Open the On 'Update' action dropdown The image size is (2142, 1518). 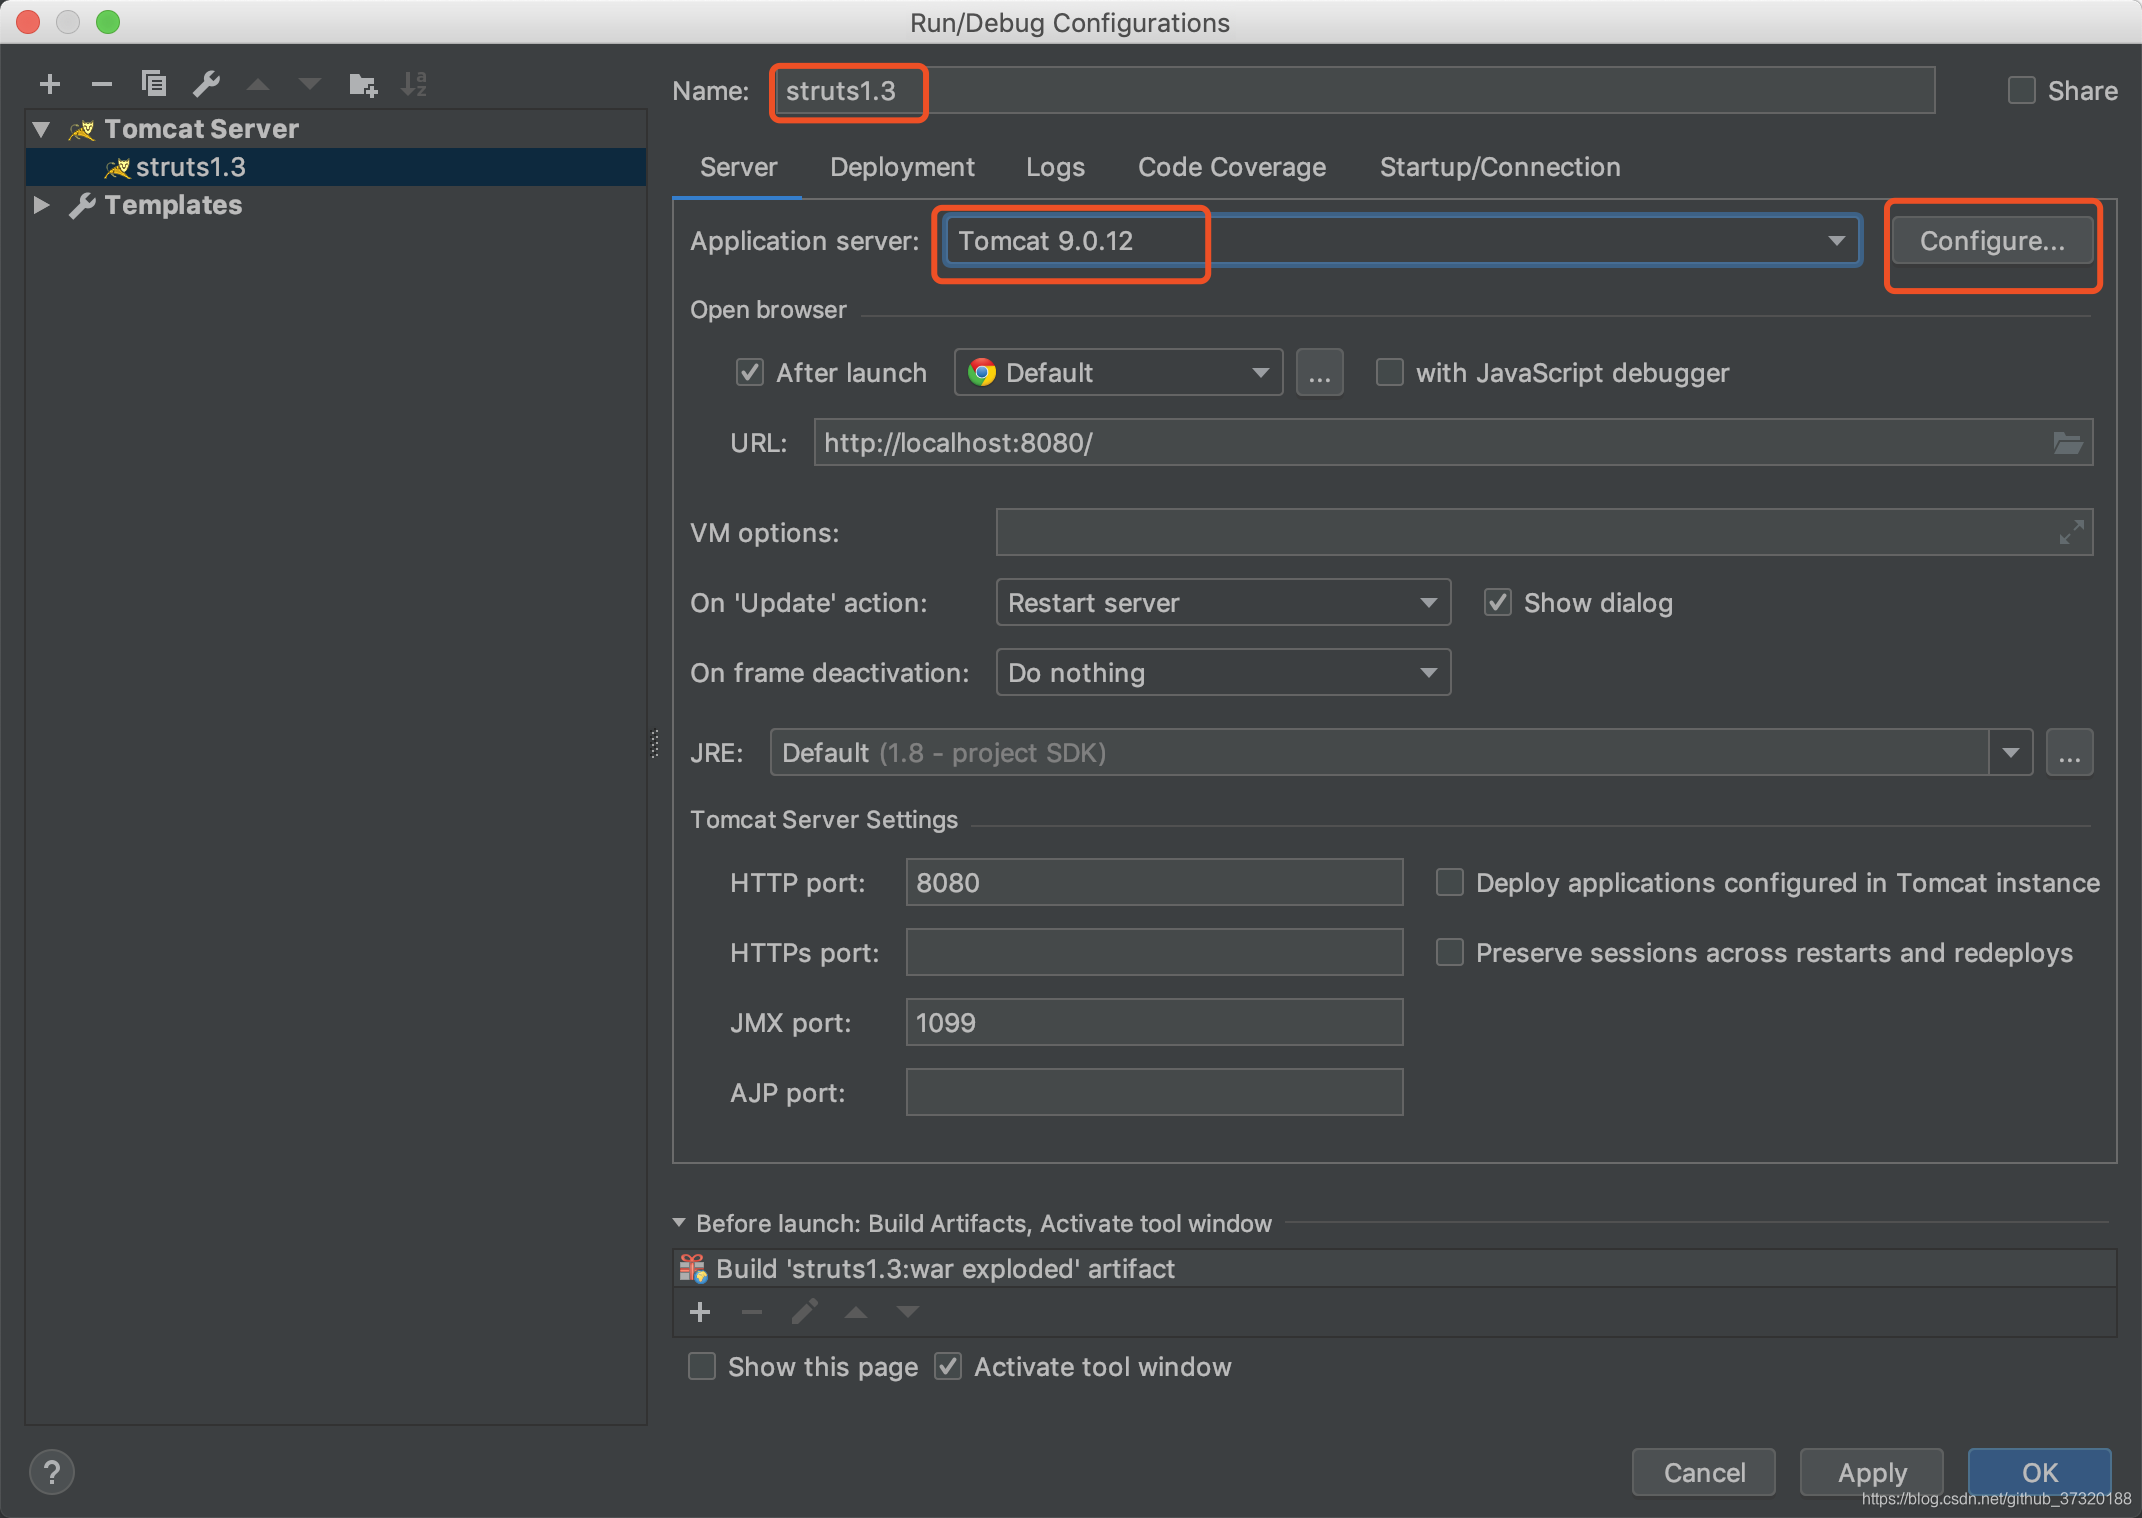(x=1223, y=603)
